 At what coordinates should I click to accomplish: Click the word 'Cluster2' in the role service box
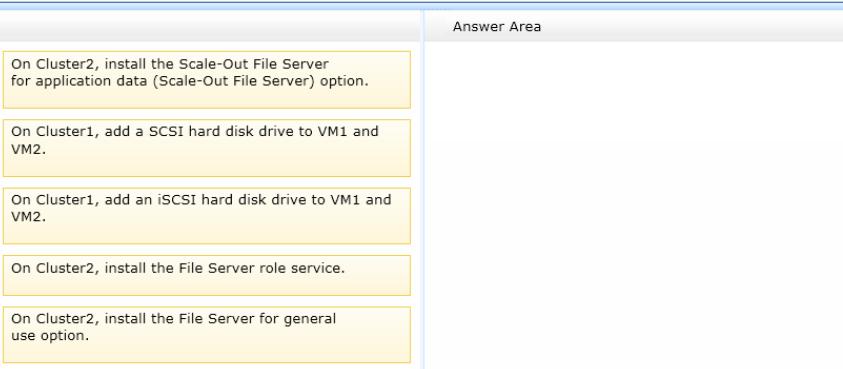click(67, 268)
